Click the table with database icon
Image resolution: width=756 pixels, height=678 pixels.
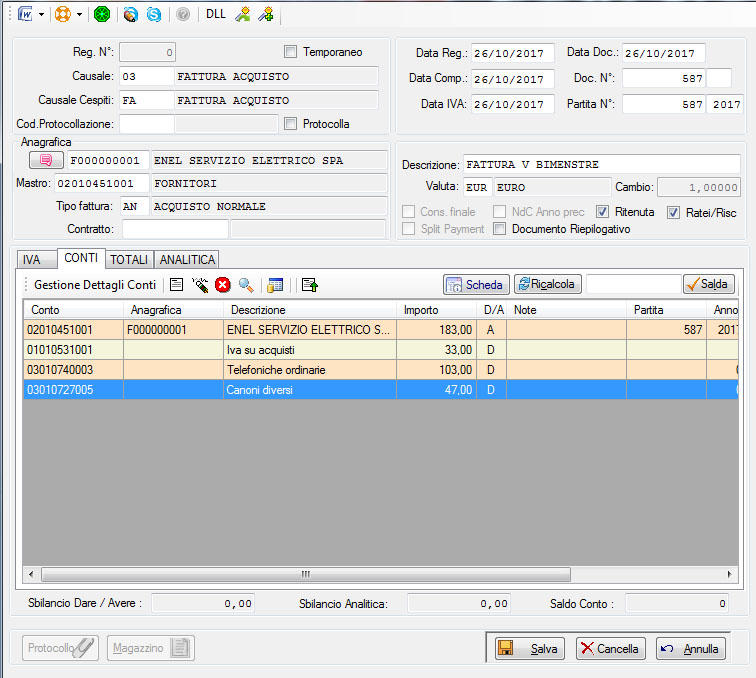tap(275, 285)
